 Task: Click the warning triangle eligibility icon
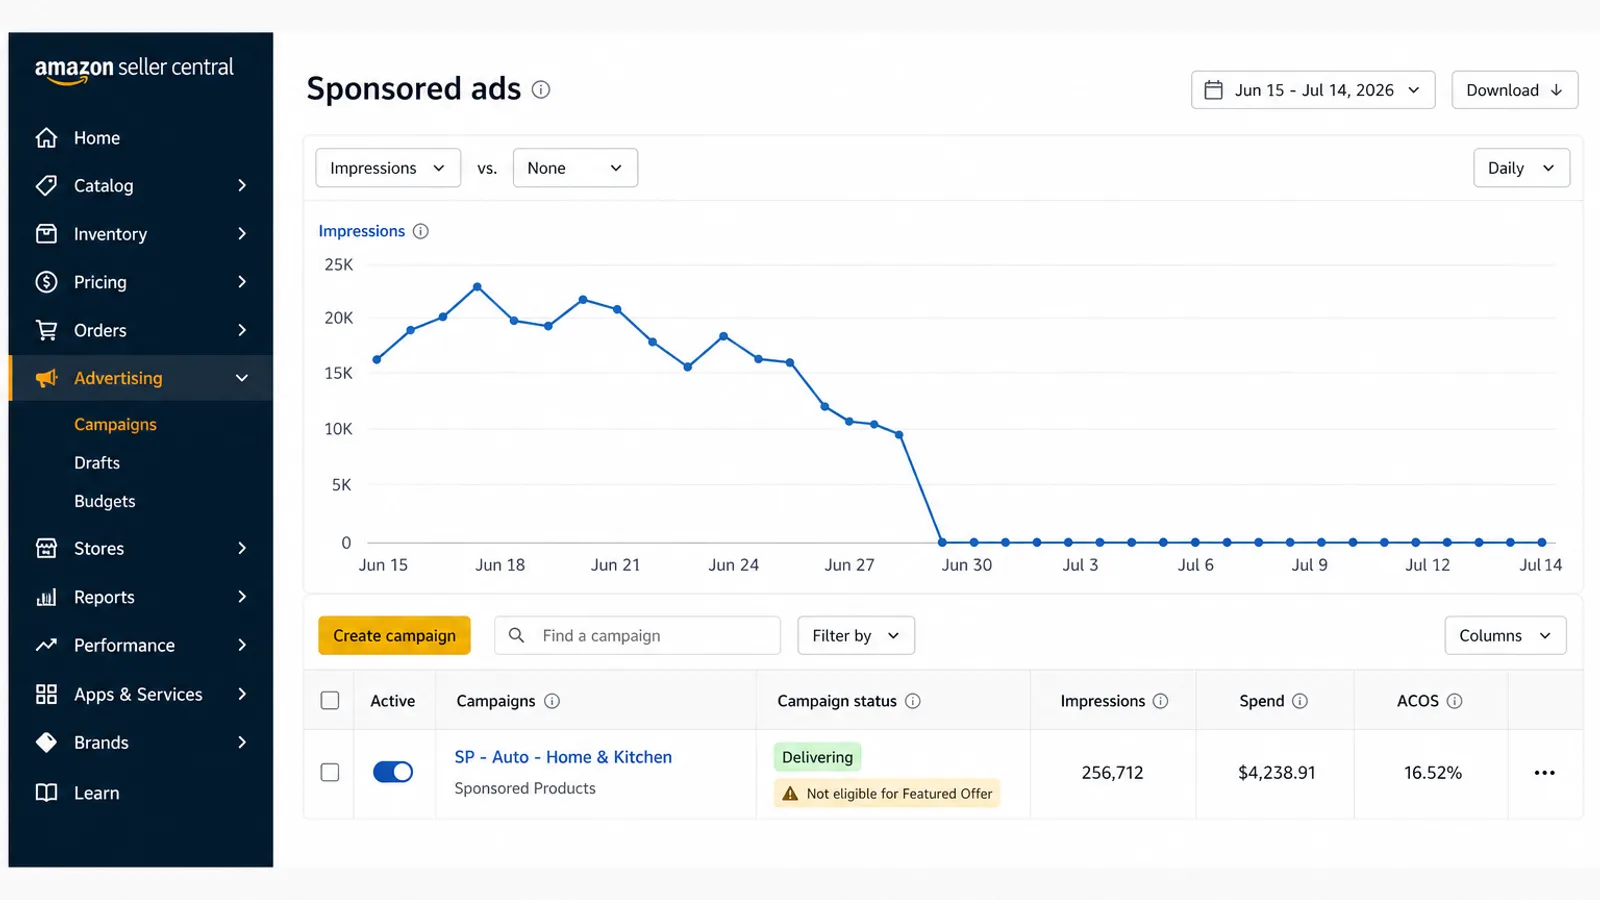[790, 793]
